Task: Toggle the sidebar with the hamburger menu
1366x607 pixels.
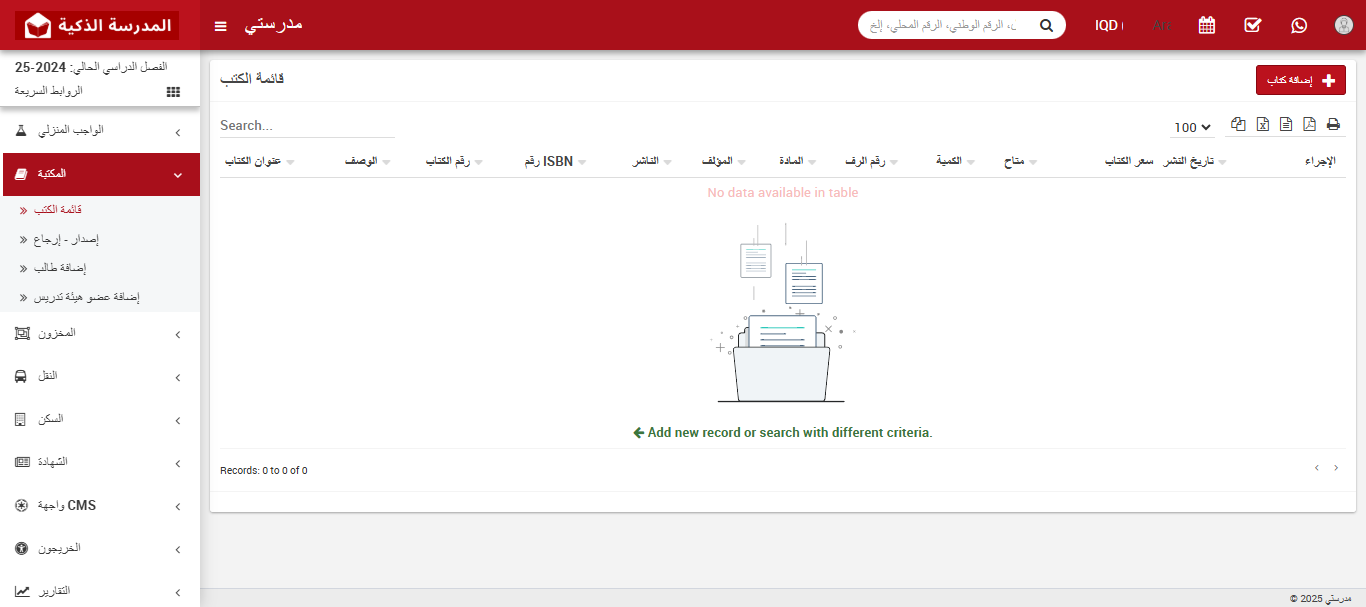Action: click(221, 25)
